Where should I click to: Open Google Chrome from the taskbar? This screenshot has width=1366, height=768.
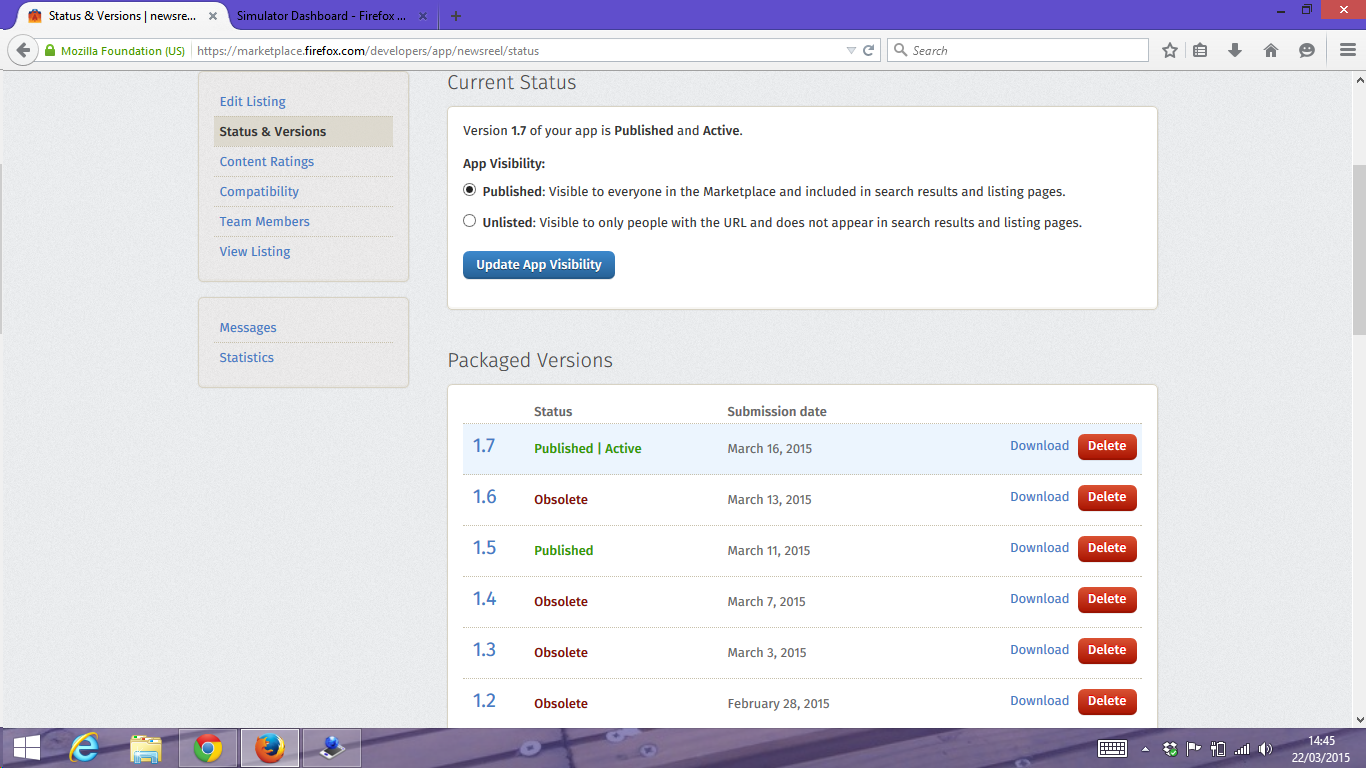208,748
